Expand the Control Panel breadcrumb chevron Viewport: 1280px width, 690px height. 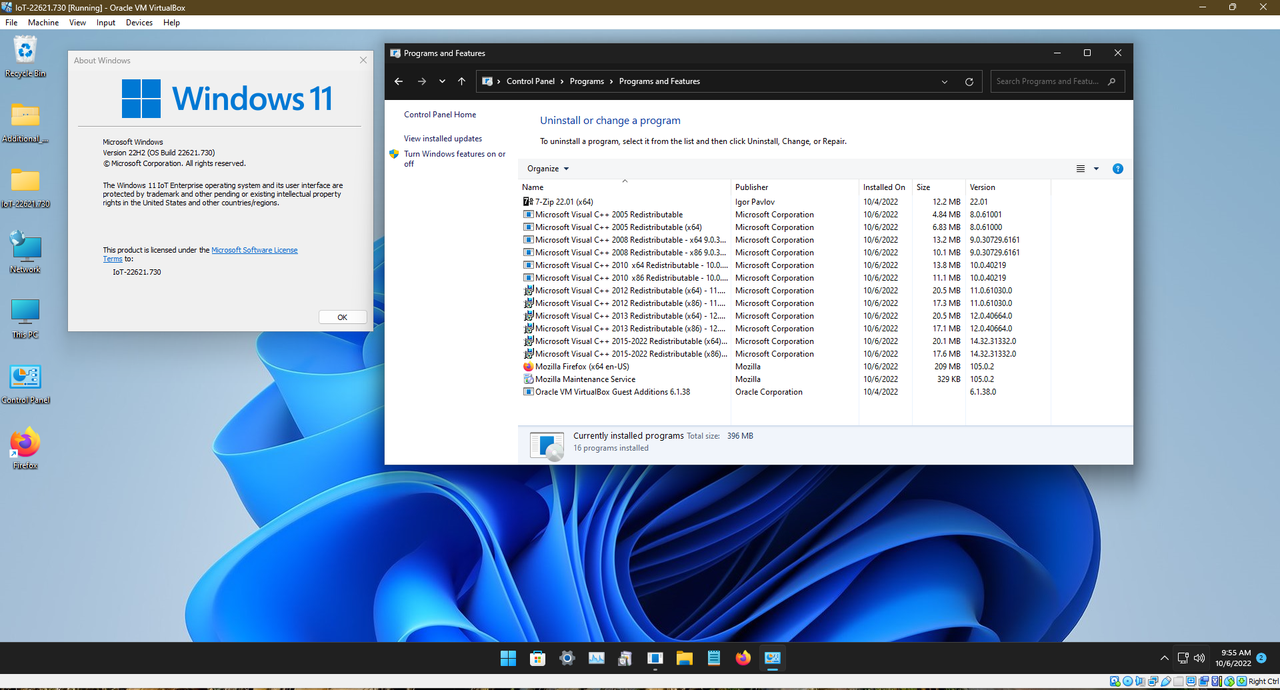click(x=563, y=81)
